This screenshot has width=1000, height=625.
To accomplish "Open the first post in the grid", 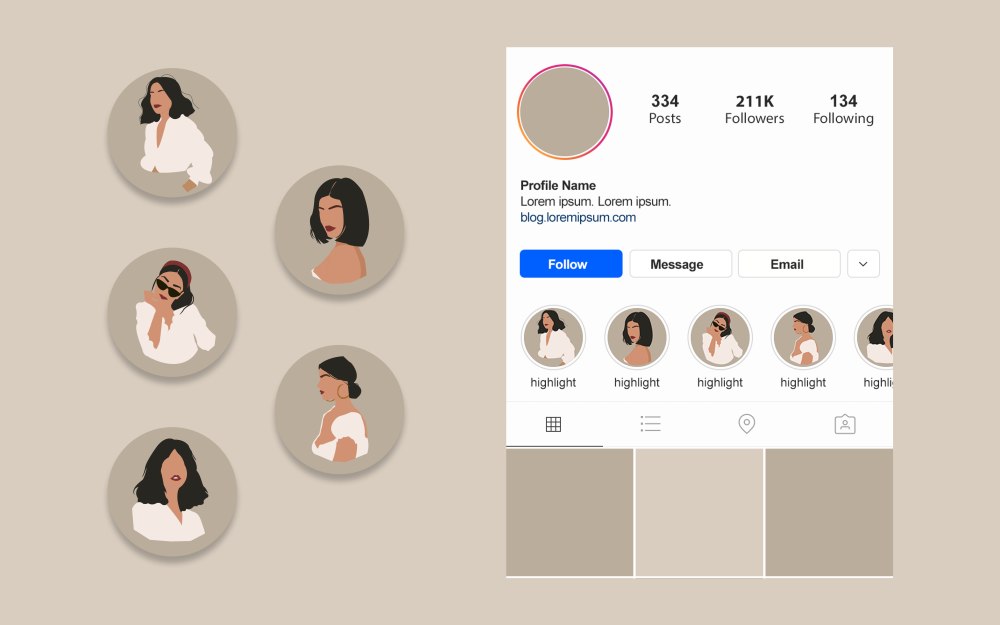I will click(x=570, y=512).
